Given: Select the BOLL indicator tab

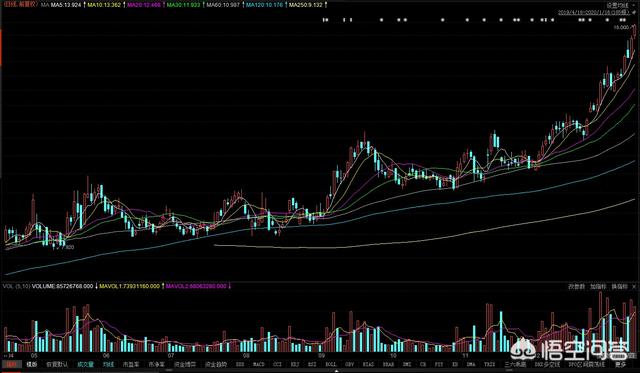Looking at the screenshot, I should (x=330, y=364).
